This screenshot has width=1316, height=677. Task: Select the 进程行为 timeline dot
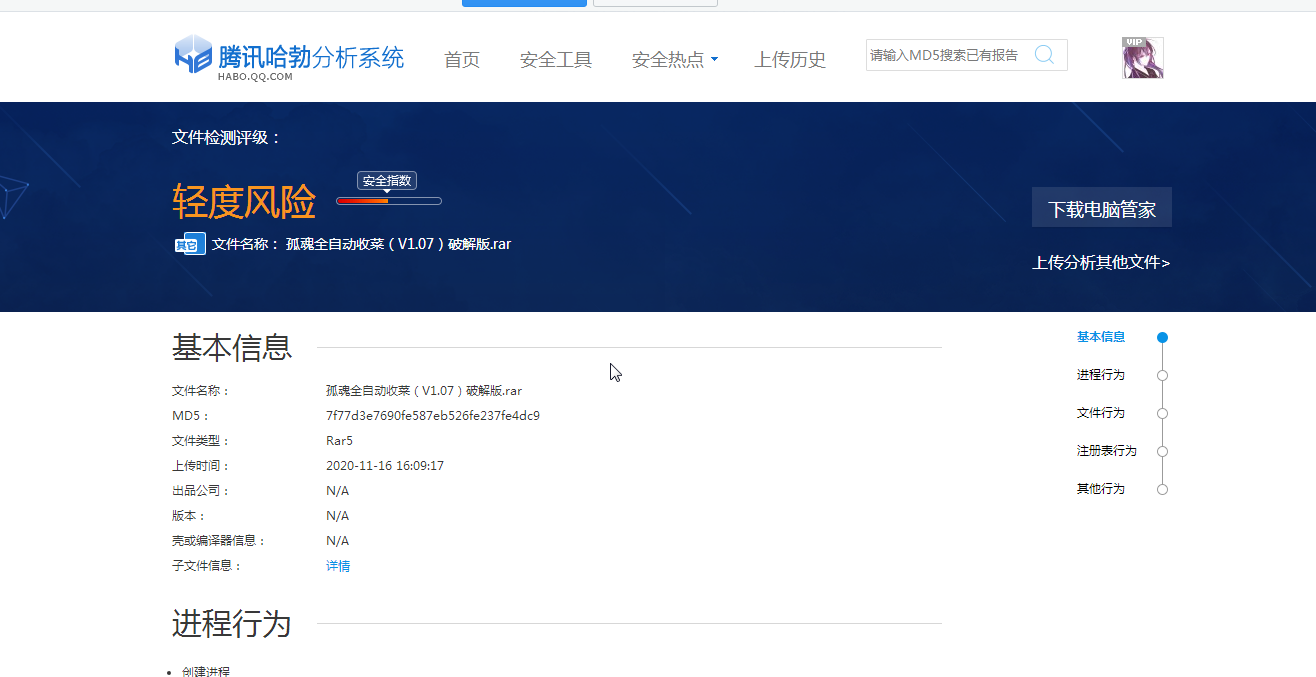click(1162, 376)
